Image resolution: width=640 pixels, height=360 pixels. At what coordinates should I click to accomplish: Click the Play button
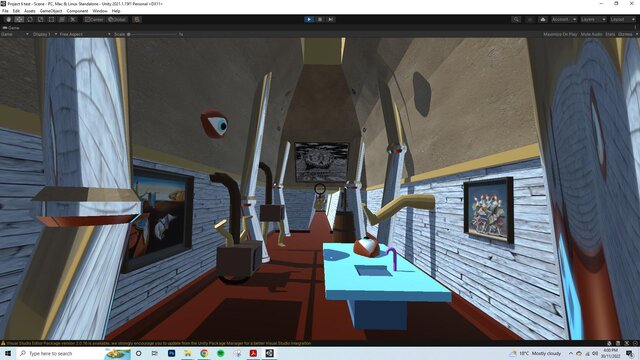click(309, 19)
